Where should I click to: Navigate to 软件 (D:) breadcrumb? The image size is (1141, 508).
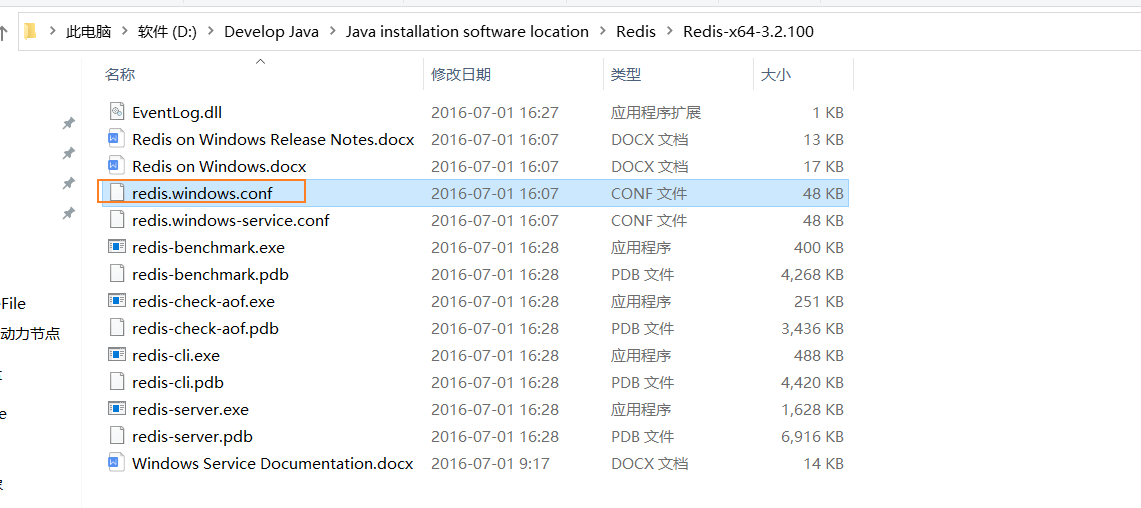pyautogui.click(x=167, y=32)
